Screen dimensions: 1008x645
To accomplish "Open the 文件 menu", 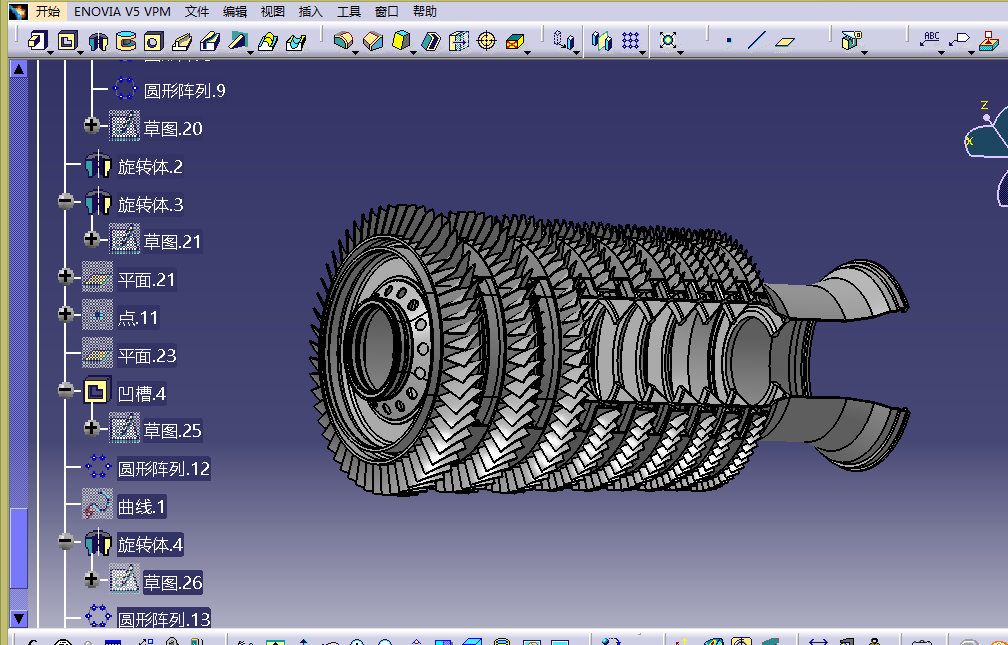I will click(197, 11).
